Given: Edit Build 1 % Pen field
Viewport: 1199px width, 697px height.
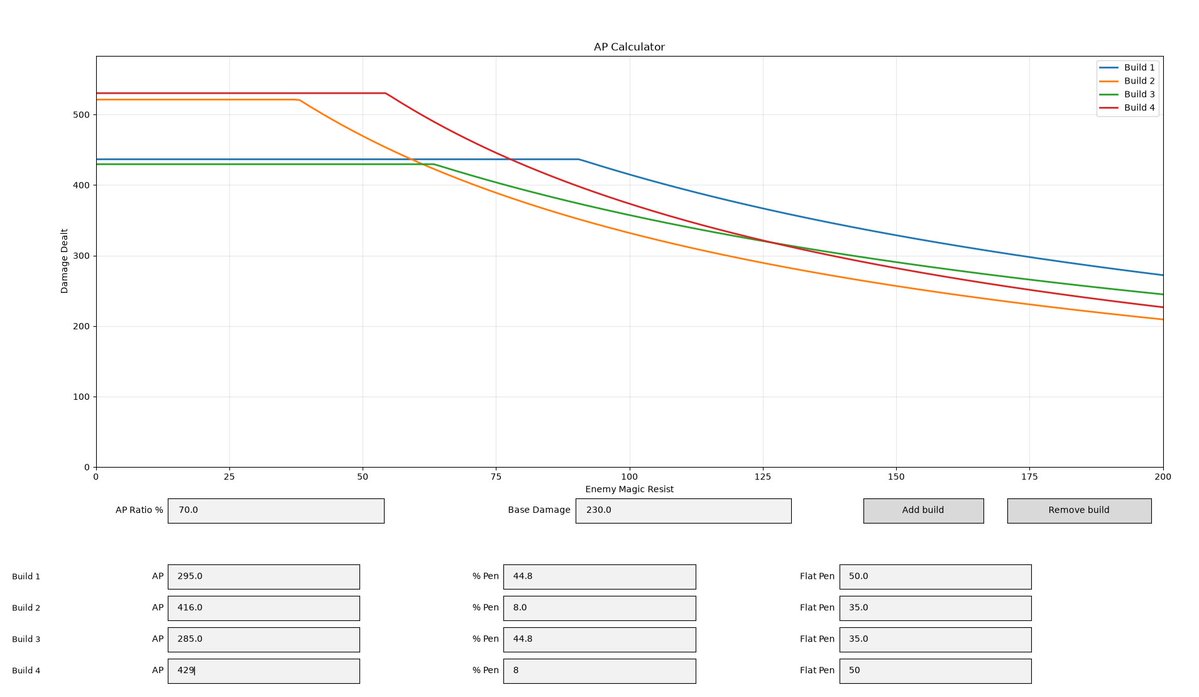Looking at the screenshot, I should 600,577.
